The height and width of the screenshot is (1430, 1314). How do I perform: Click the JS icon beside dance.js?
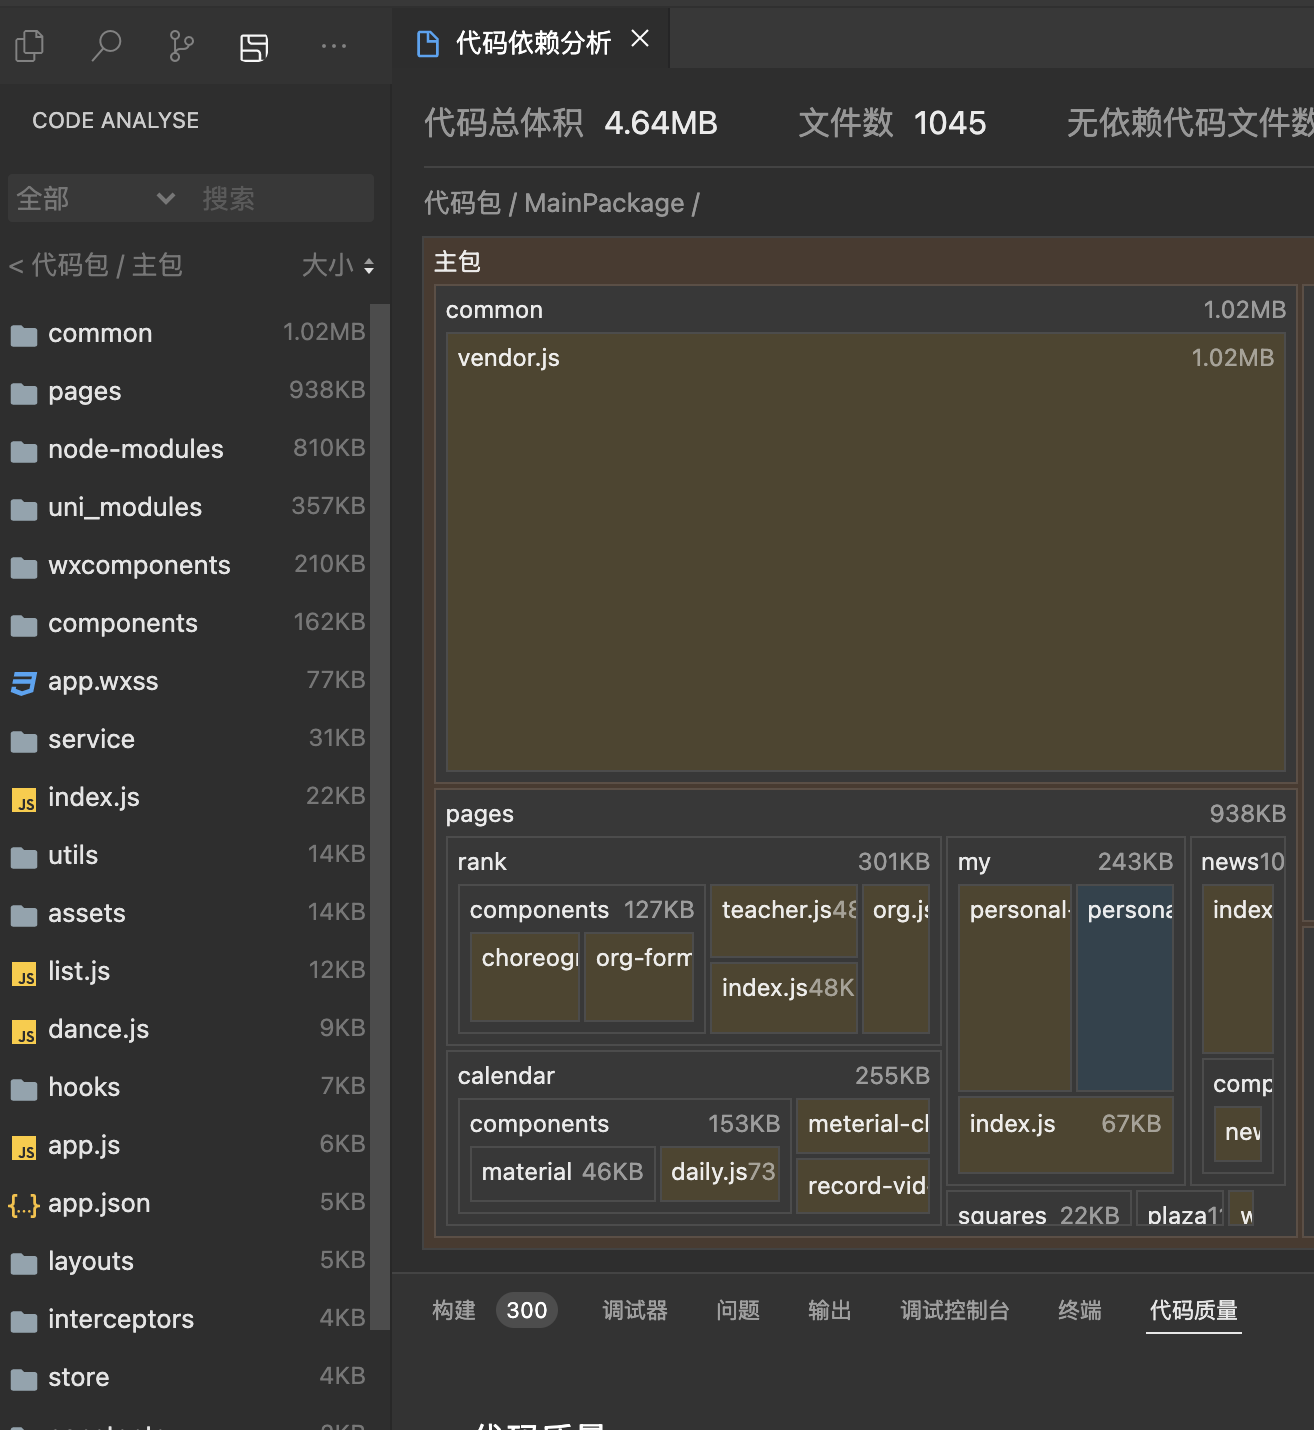pyautogui.click(x=22, y=1029)
